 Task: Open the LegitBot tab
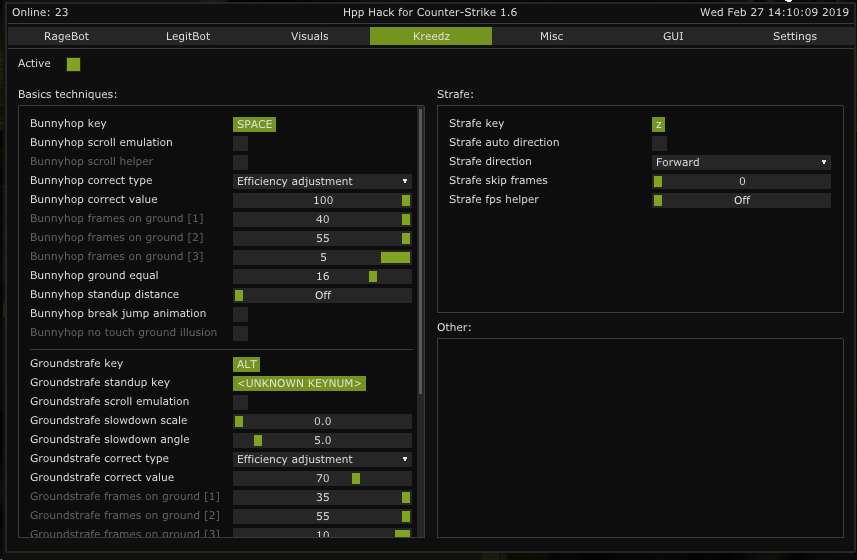(188, 36)
